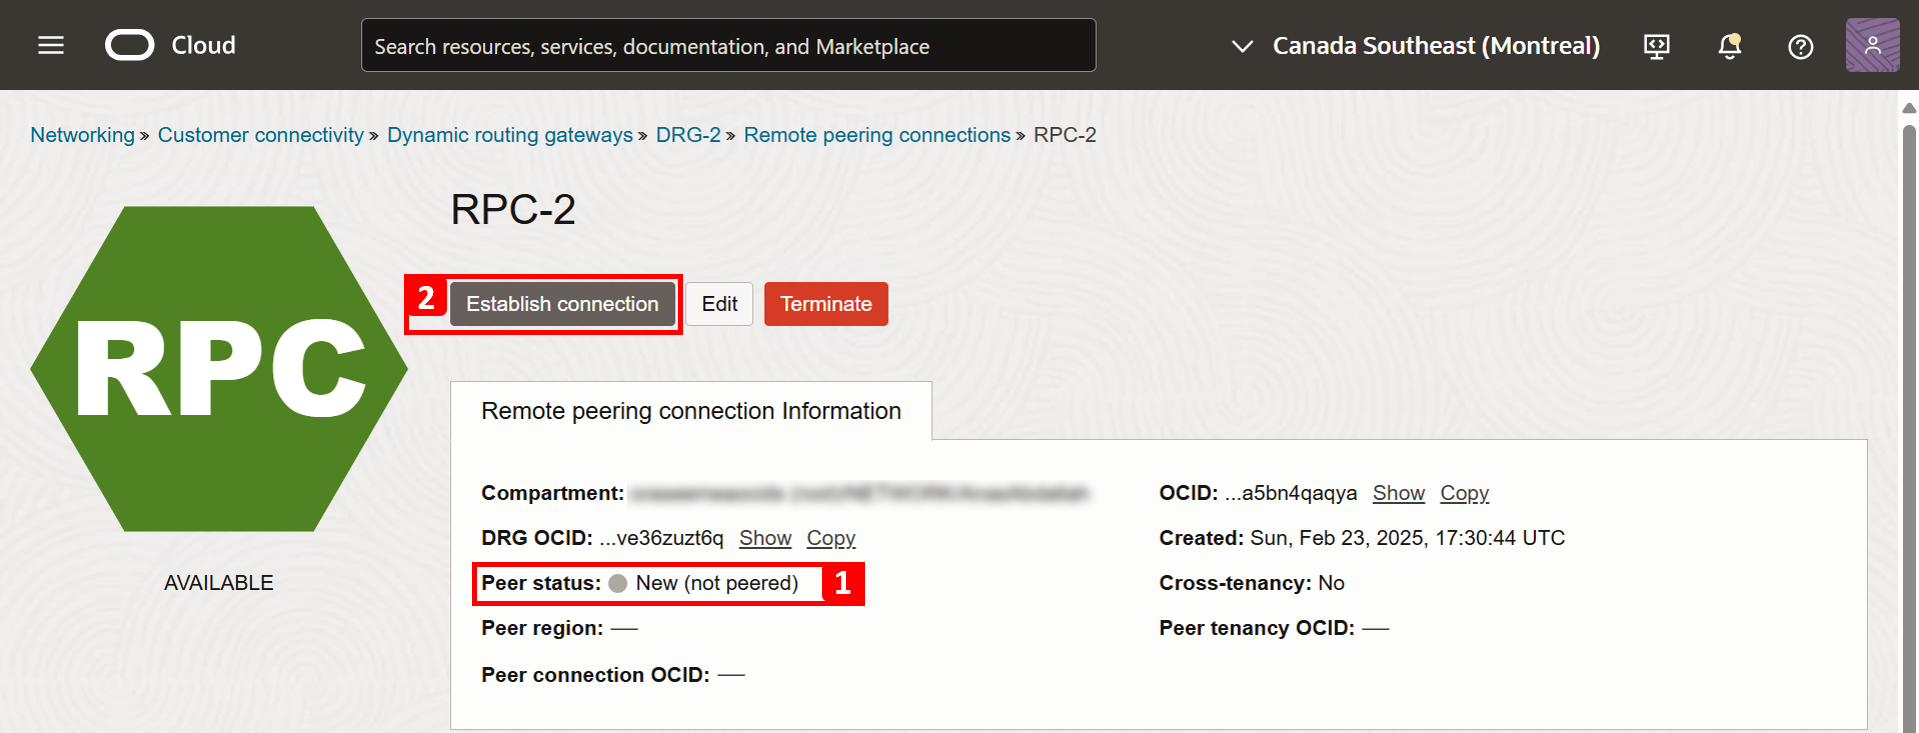The image size is (1919, 733).
Task: Select Remote peering connection Information tab
Action: [691, 411]
